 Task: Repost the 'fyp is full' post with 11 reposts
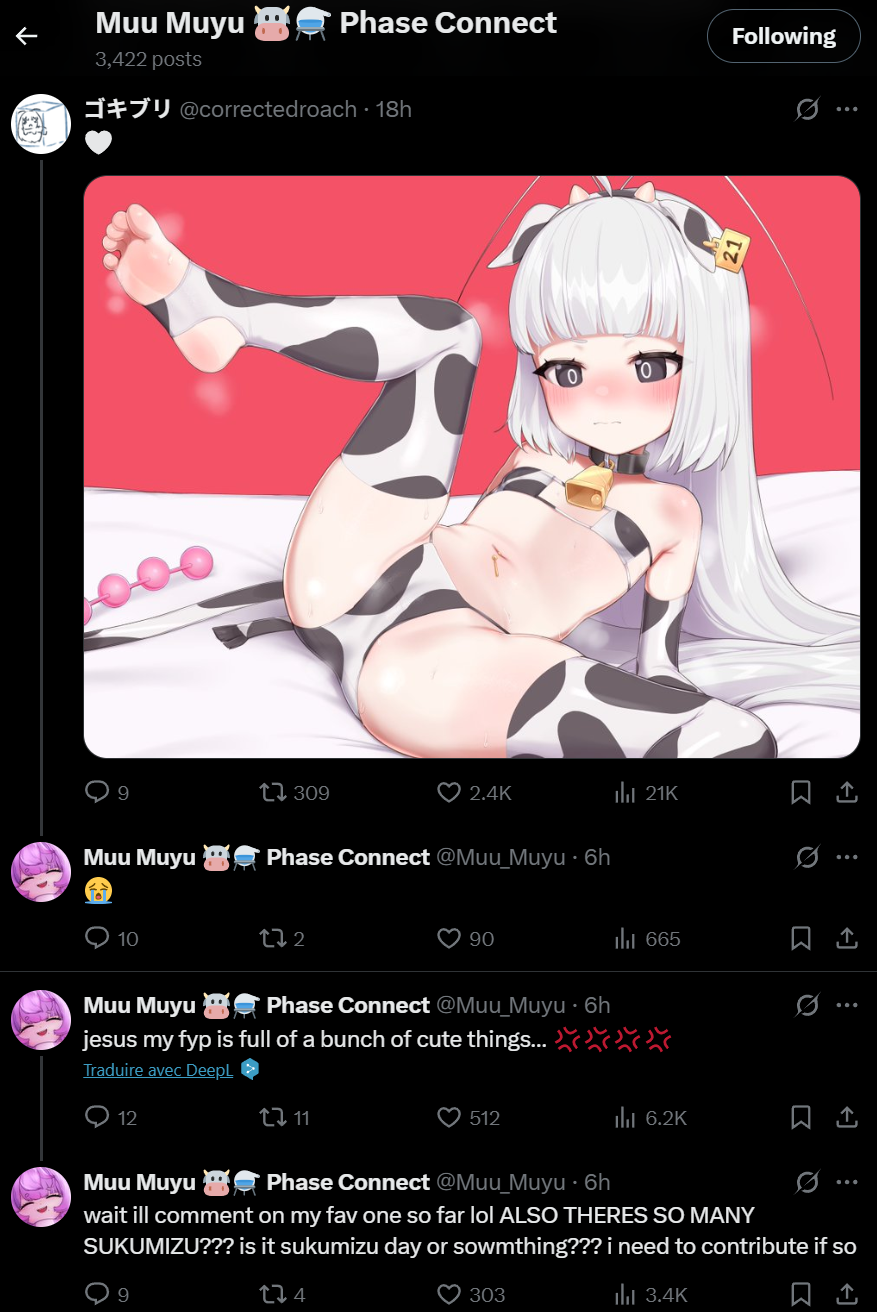284,1118
